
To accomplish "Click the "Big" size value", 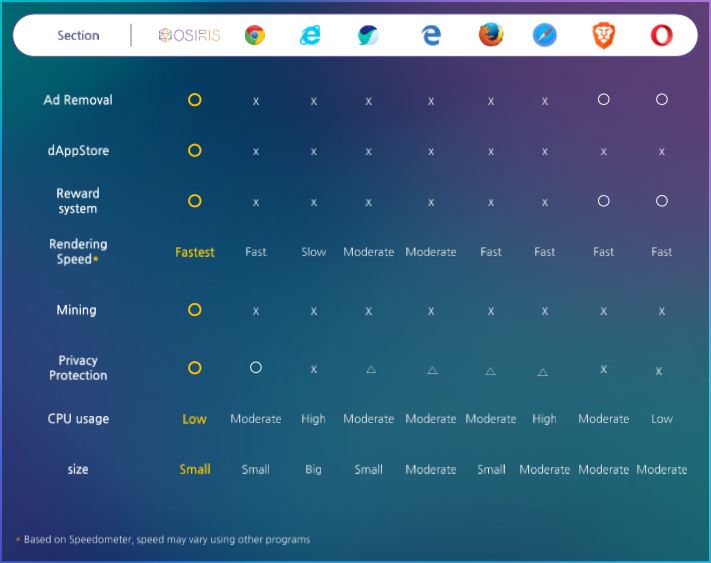I will 313,470.
